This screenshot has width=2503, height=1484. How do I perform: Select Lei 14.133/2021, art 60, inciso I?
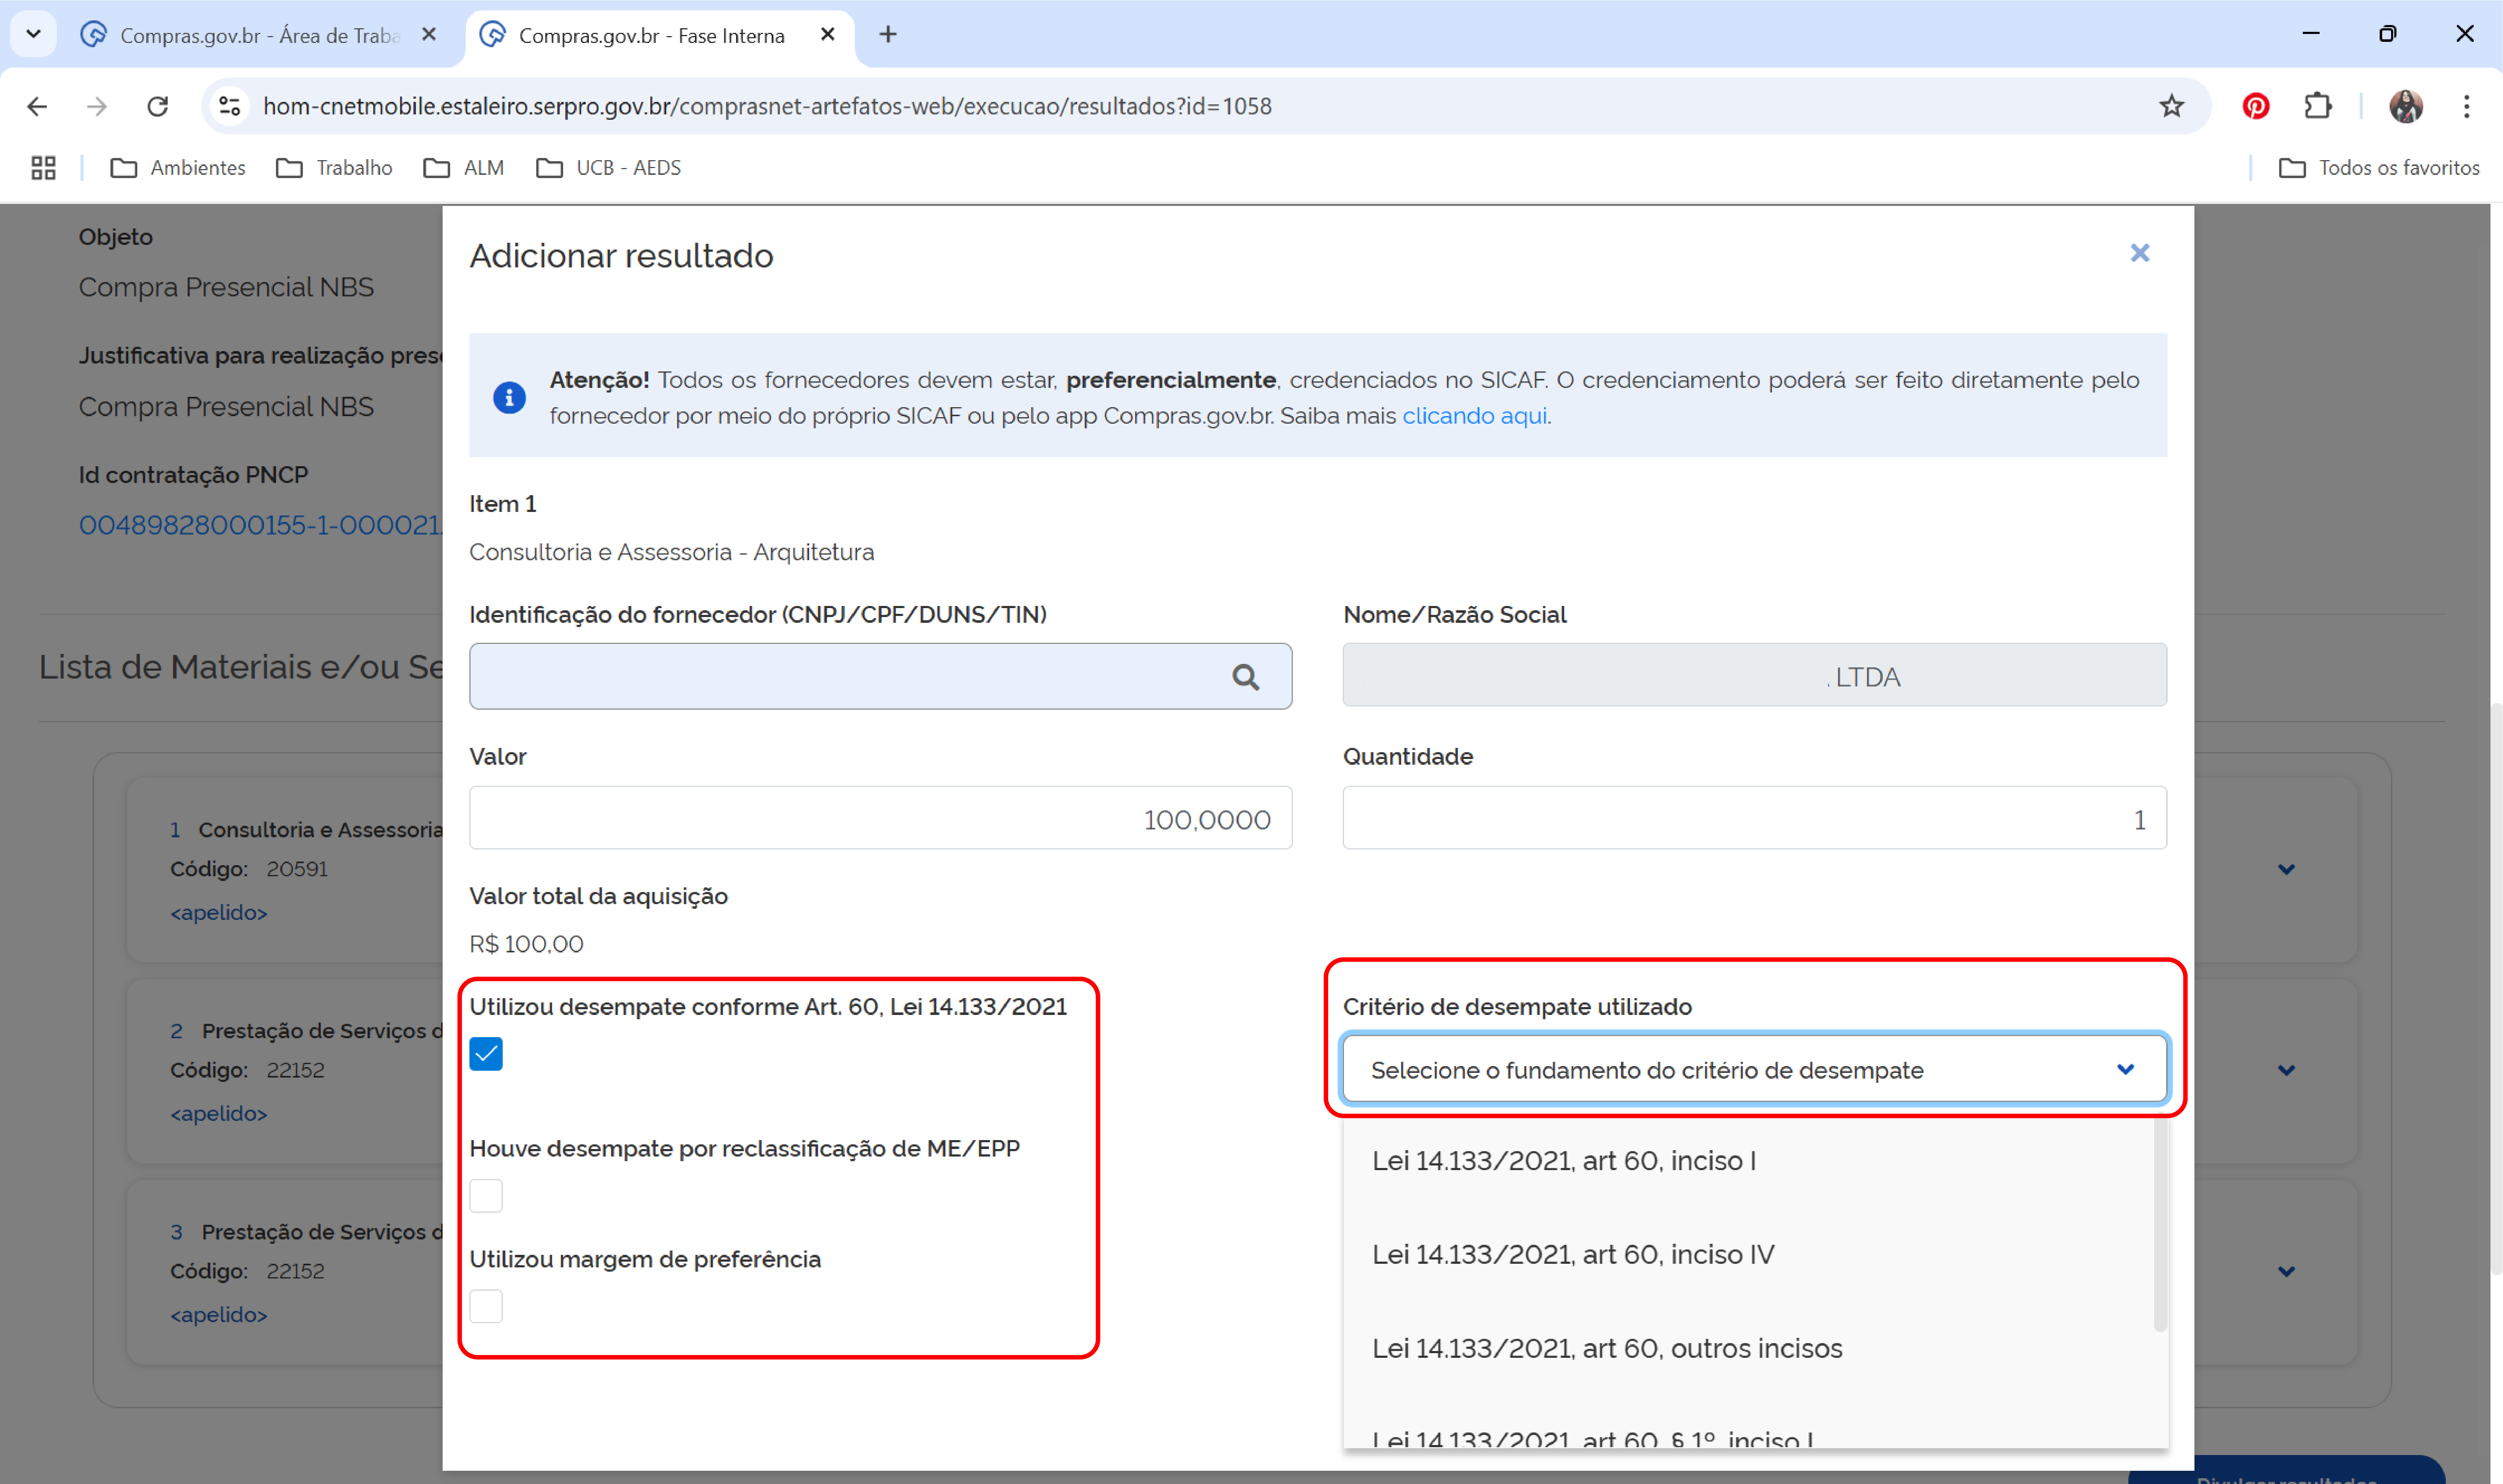tap(1748, 1161)
